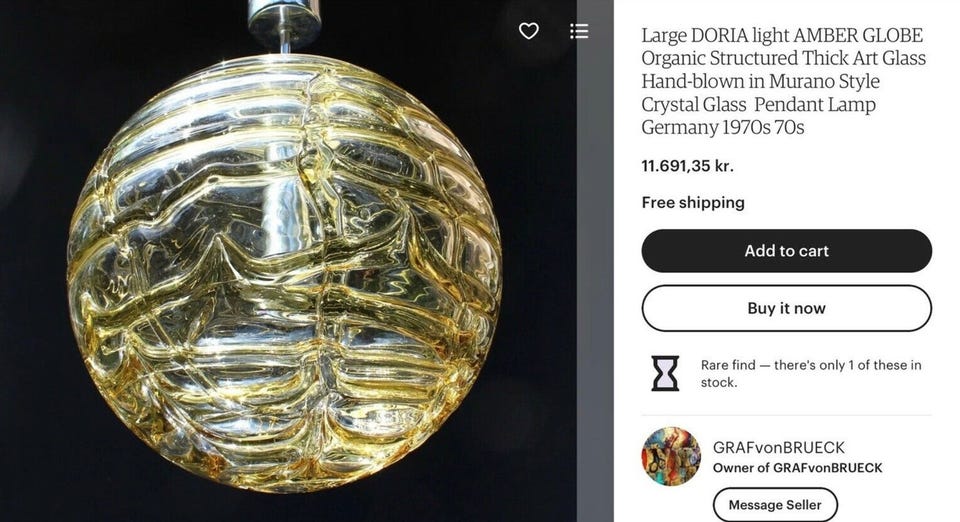This screenshot has height=522, width=960.
Task: Message the seller GRAFvonBRUECK
Action: click(x=775, y=505)
